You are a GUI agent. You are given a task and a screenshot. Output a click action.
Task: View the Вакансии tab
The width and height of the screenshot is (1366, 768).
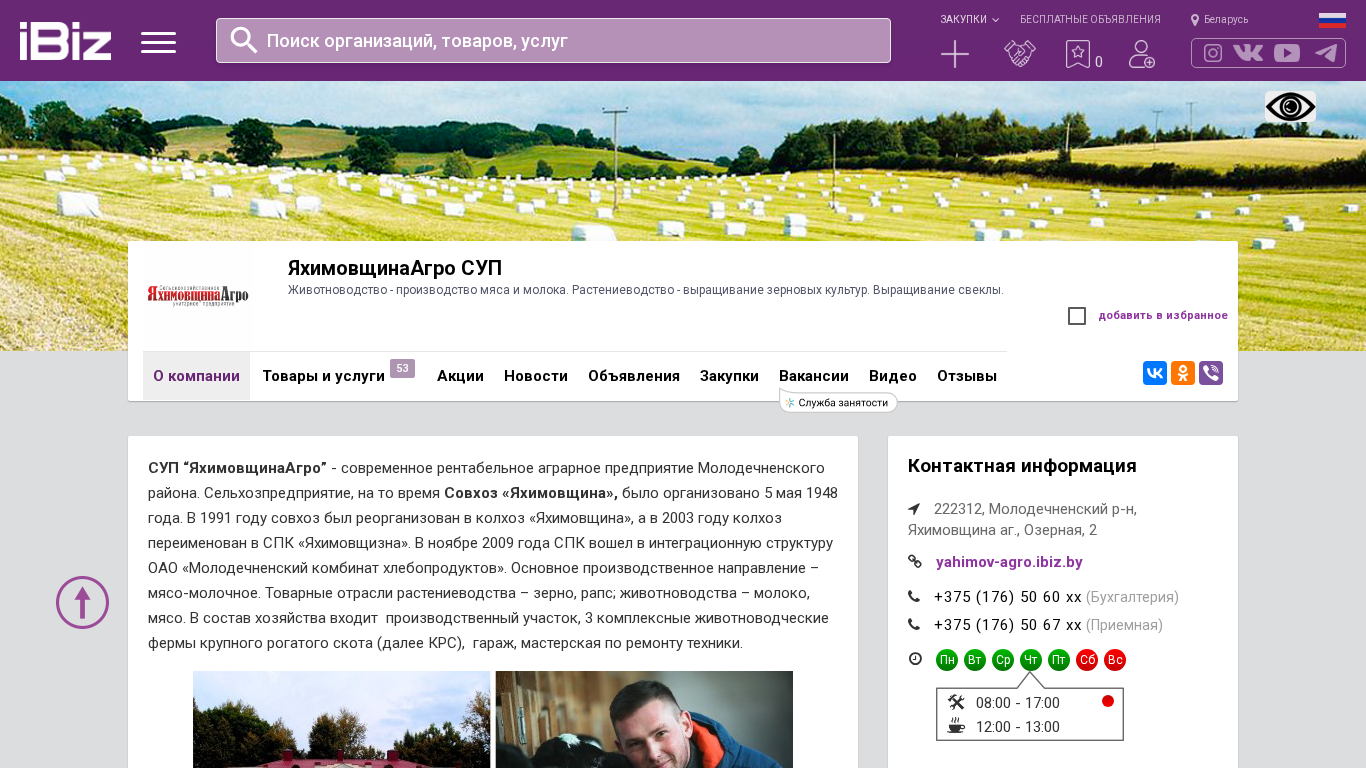point(814,376)
